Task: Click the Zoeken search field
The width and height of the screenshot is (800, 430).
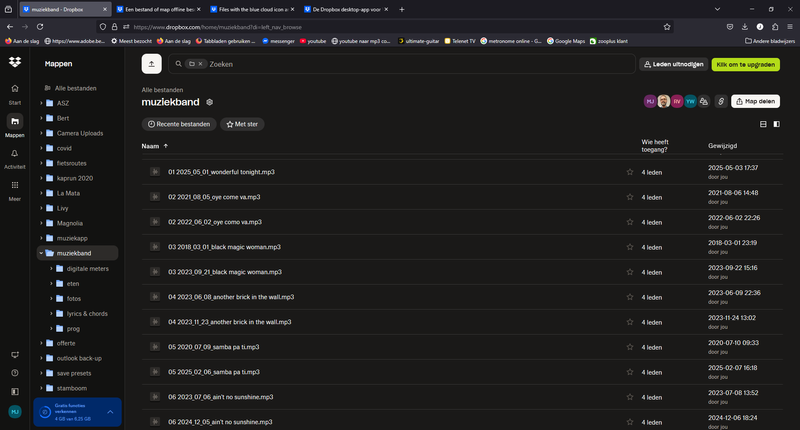Action: [400, 63]
